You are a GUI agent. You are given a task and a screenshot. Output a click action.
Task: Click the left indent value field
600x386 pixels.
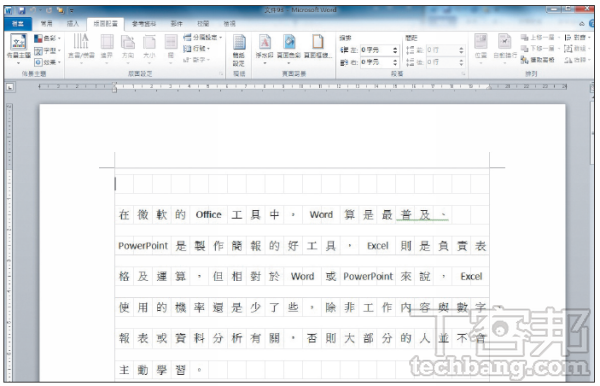coord(376,50)
